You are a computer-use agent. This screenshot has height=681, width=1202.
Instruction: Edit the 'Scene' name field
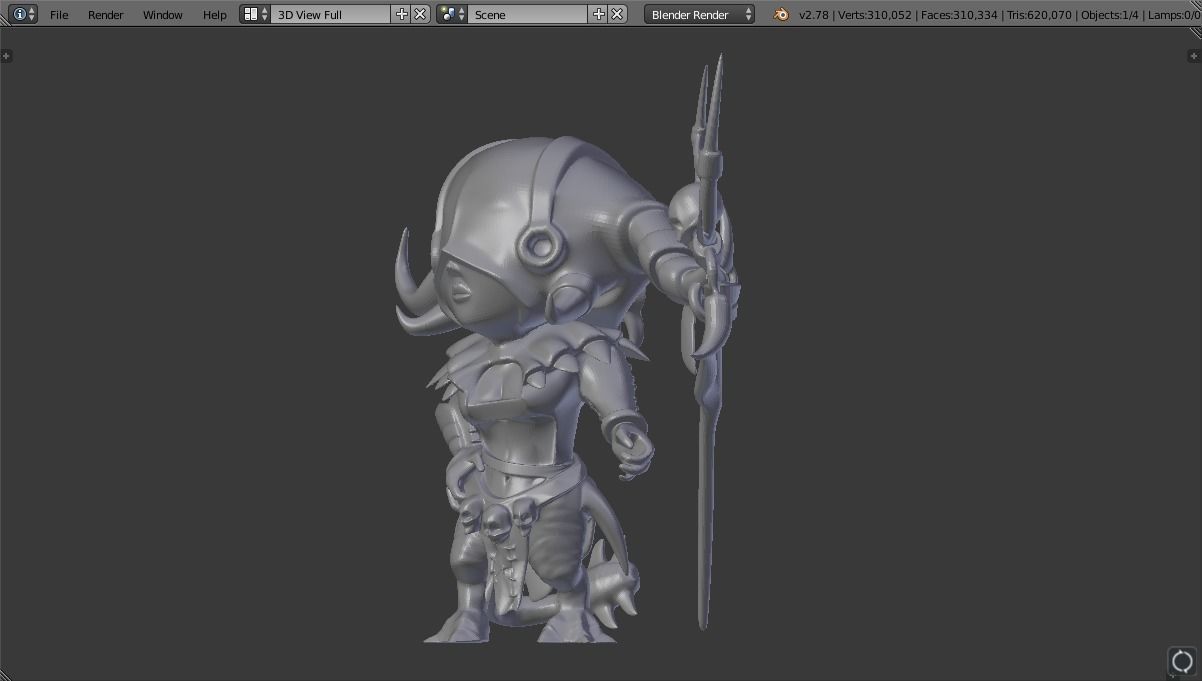click(x=527, y=14)
